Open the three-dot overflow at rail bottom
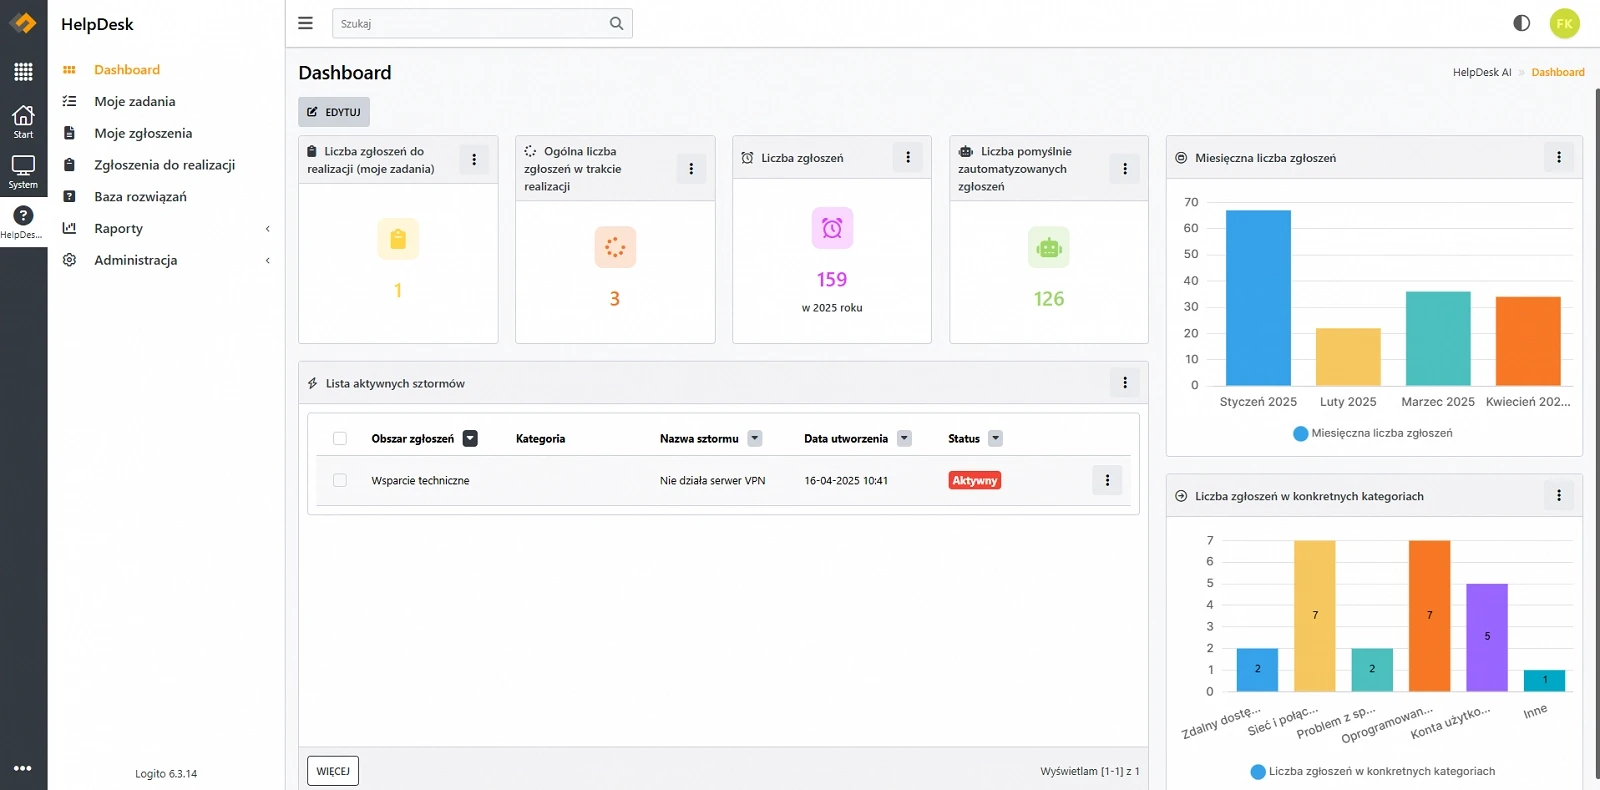 (x=23, y=768)
